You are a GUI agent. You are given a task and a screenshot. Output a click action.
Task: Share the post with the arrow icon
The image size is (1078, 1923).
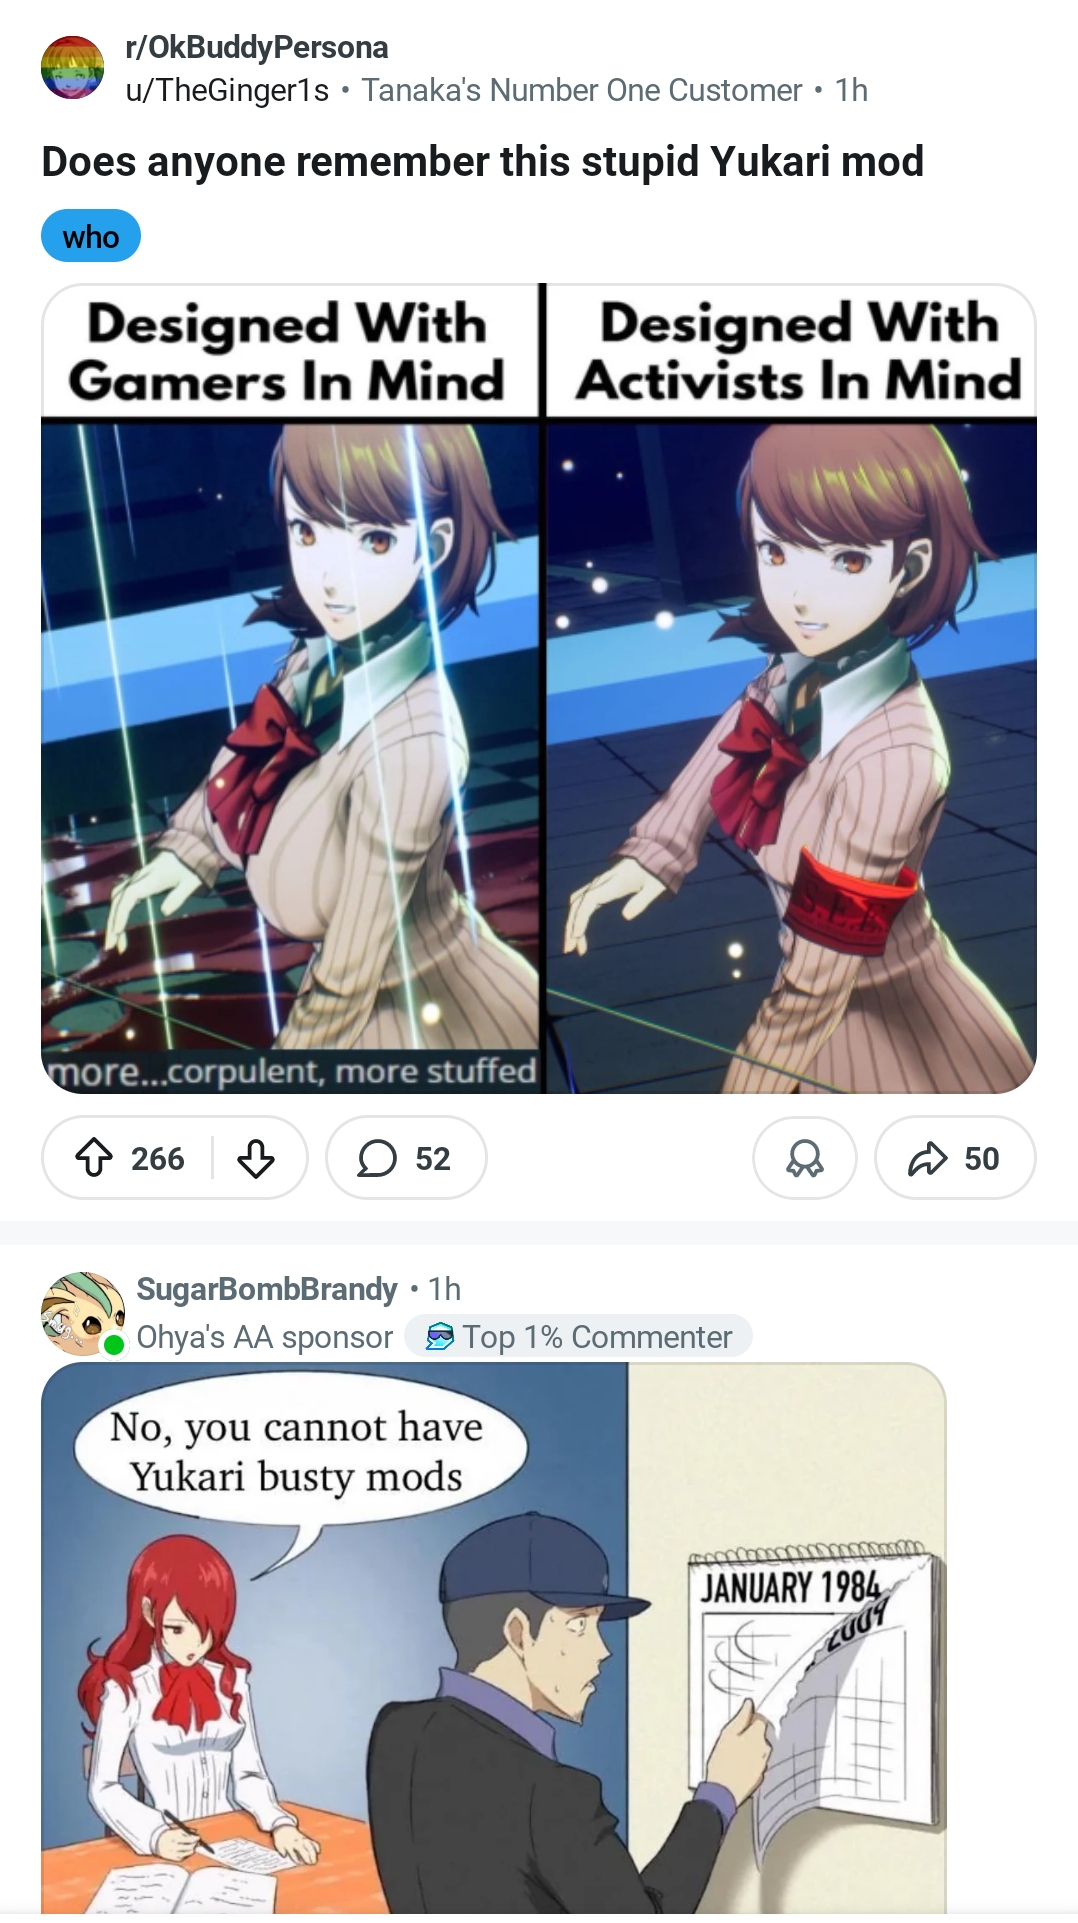click(x=927, y=1158)
